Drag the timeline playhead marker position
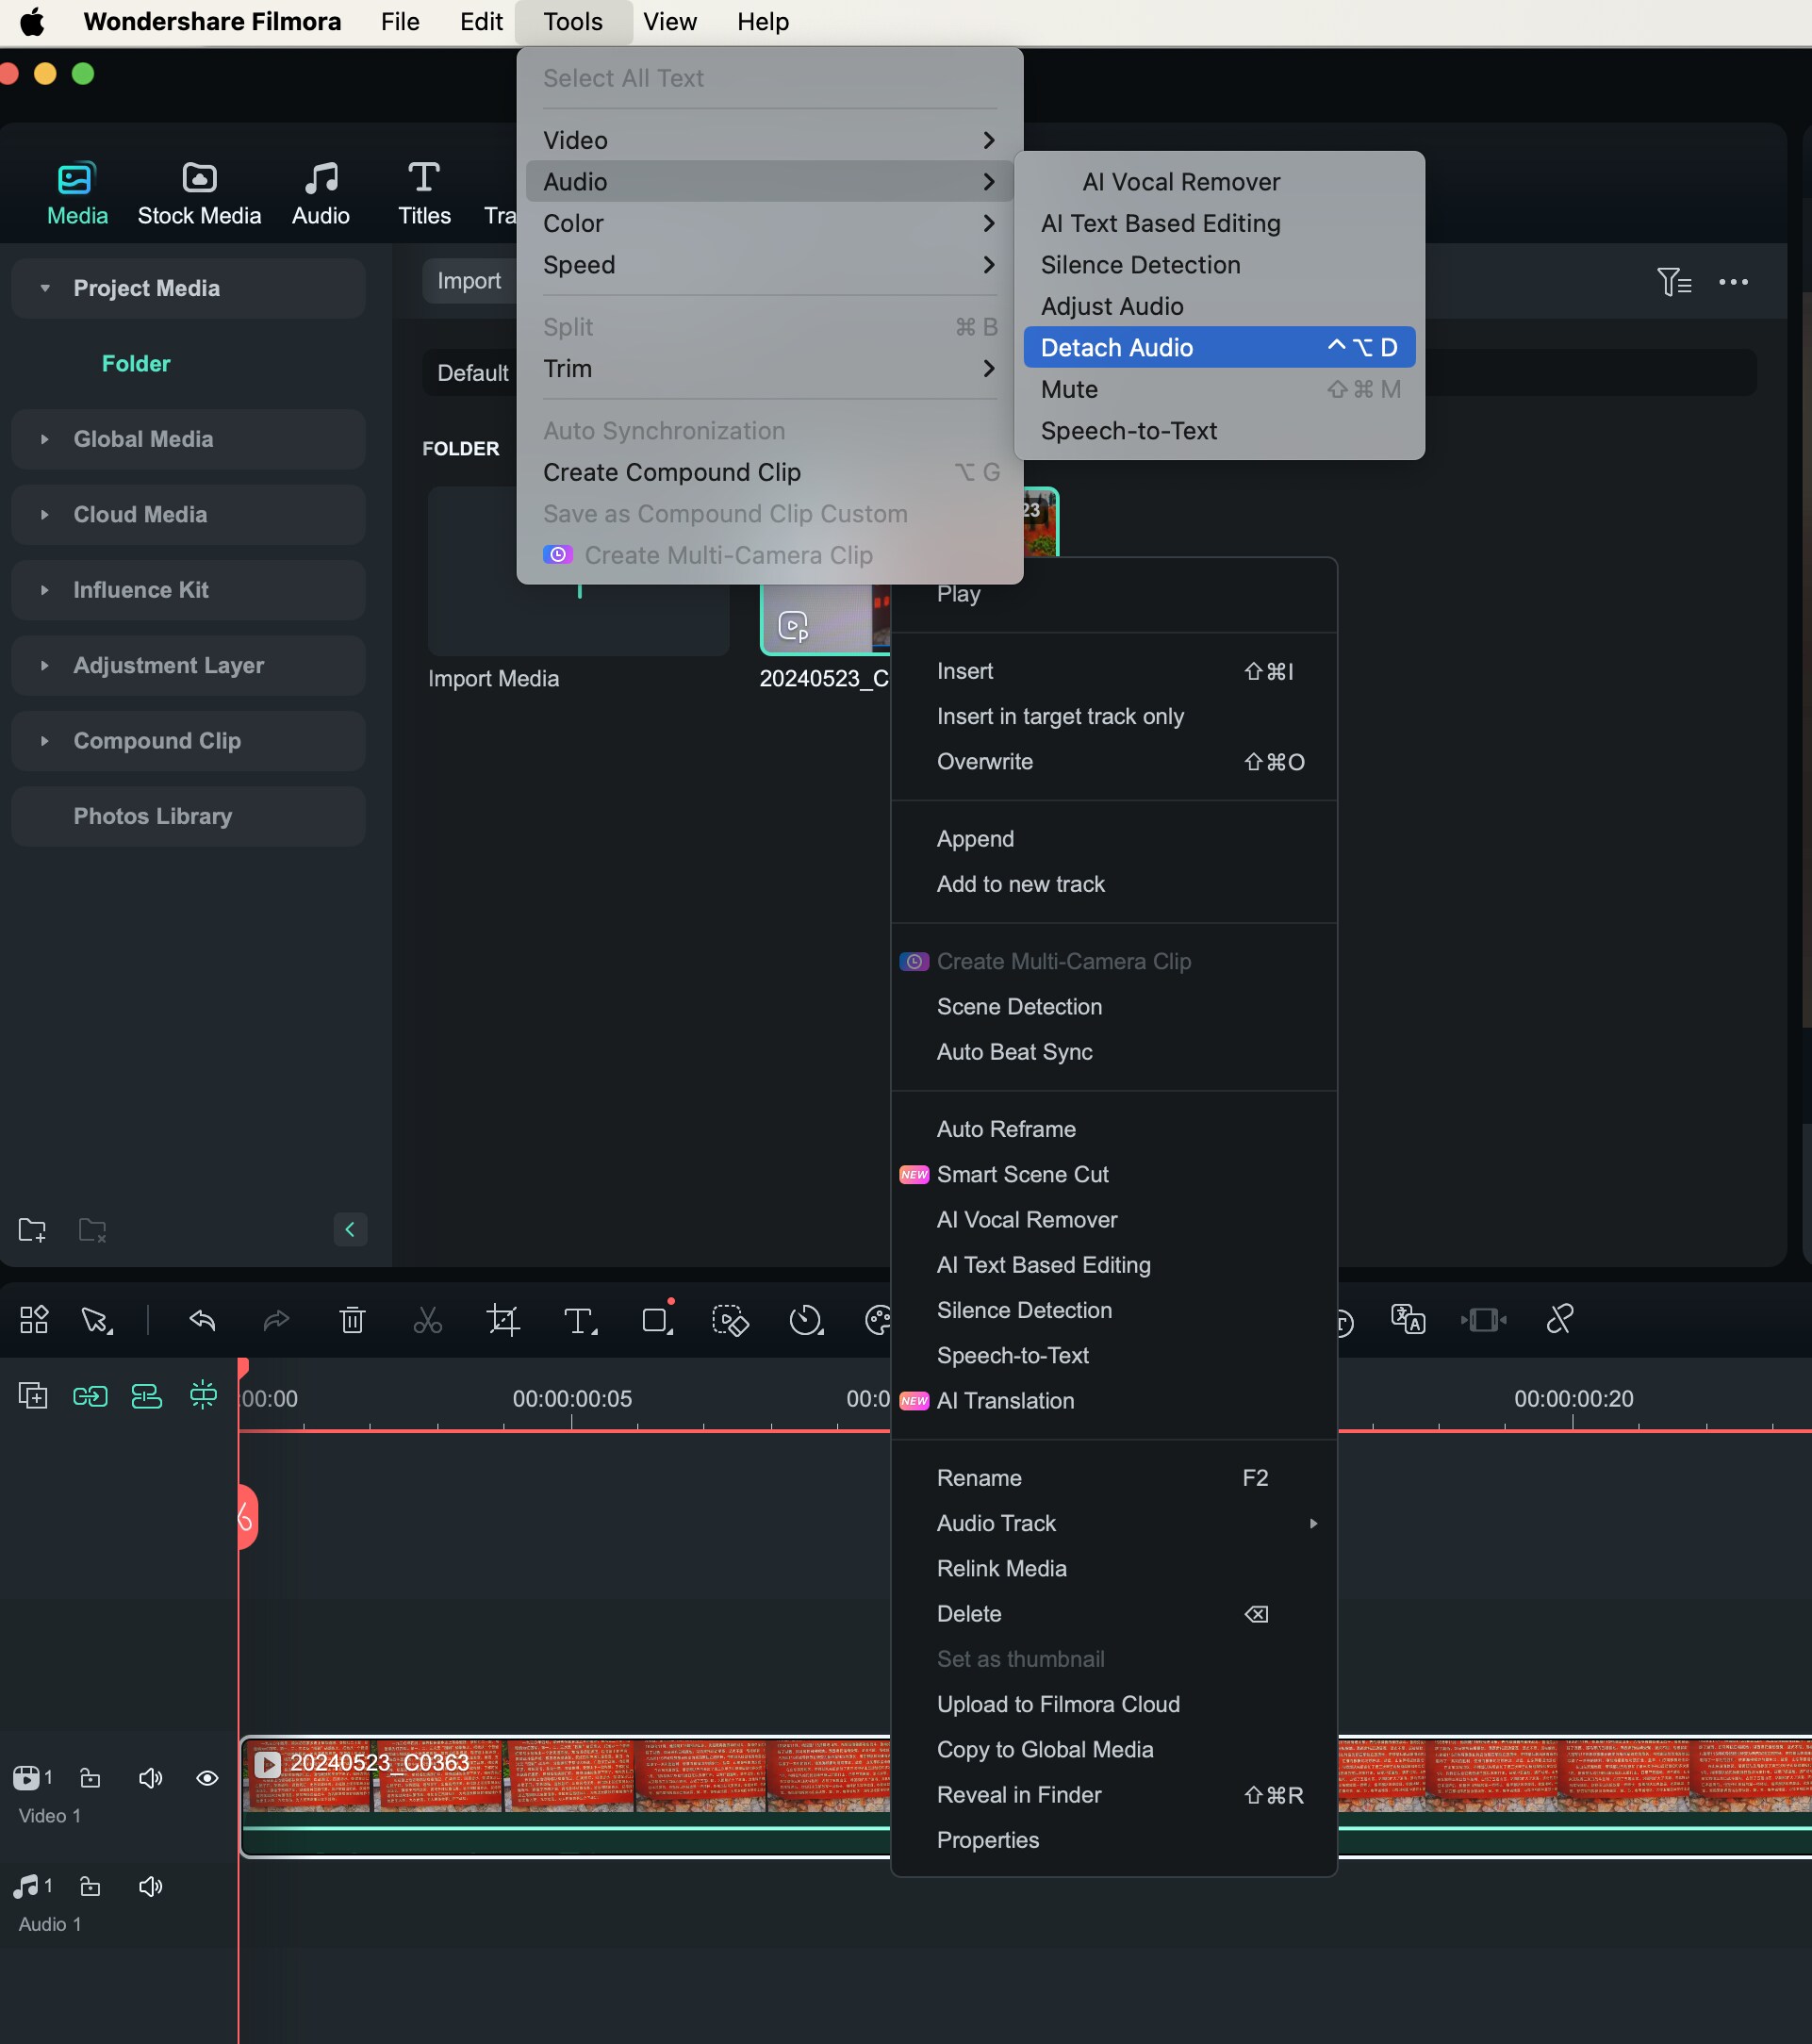Screen dimensions: 1812x2044 pyautogui.click(x=243, y=1504)
